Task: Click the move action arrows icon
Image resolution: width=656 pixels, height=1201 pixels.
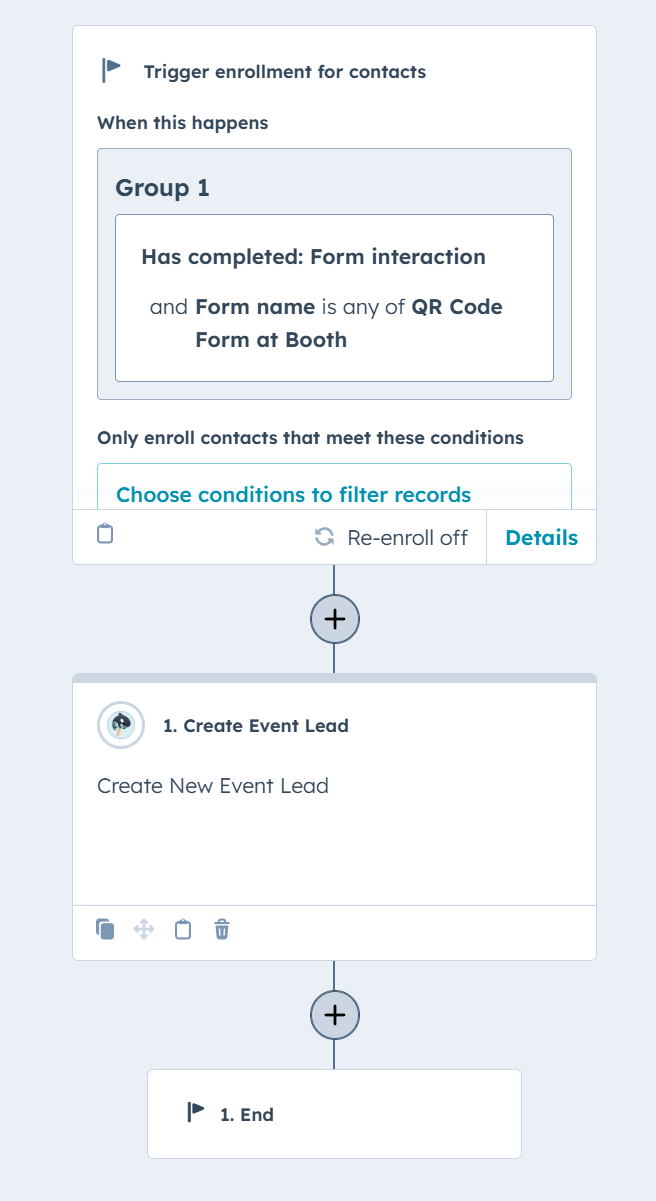Action: point(144,930)
